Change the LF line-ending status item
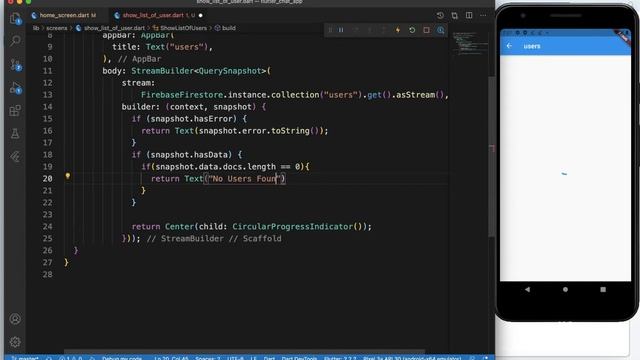Viewport: 640px width, 360px height. pyautogui.click(x=253, y=358)
